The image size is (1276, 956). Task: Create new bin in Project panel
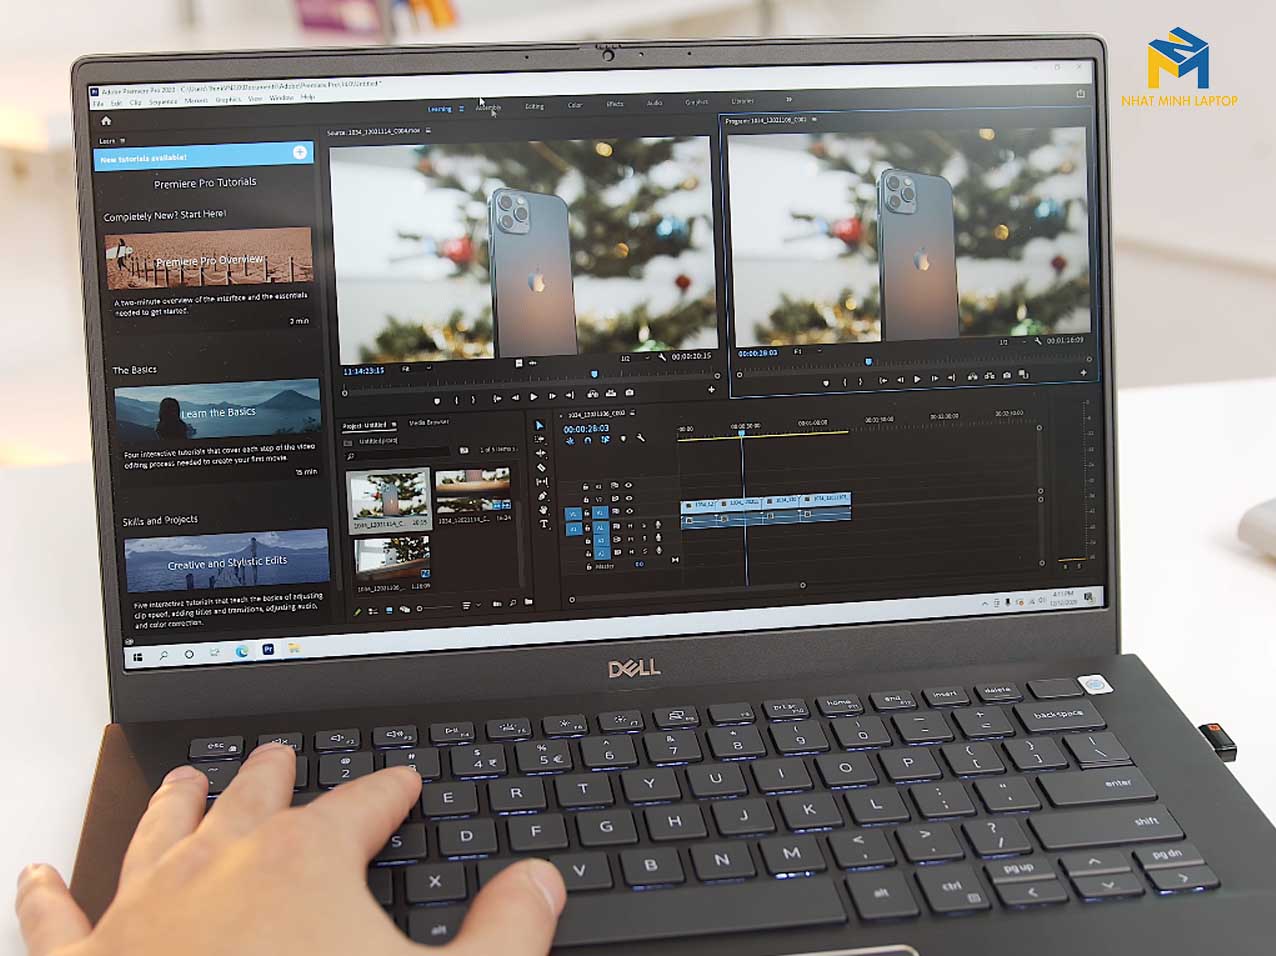[x=528, y=603]
